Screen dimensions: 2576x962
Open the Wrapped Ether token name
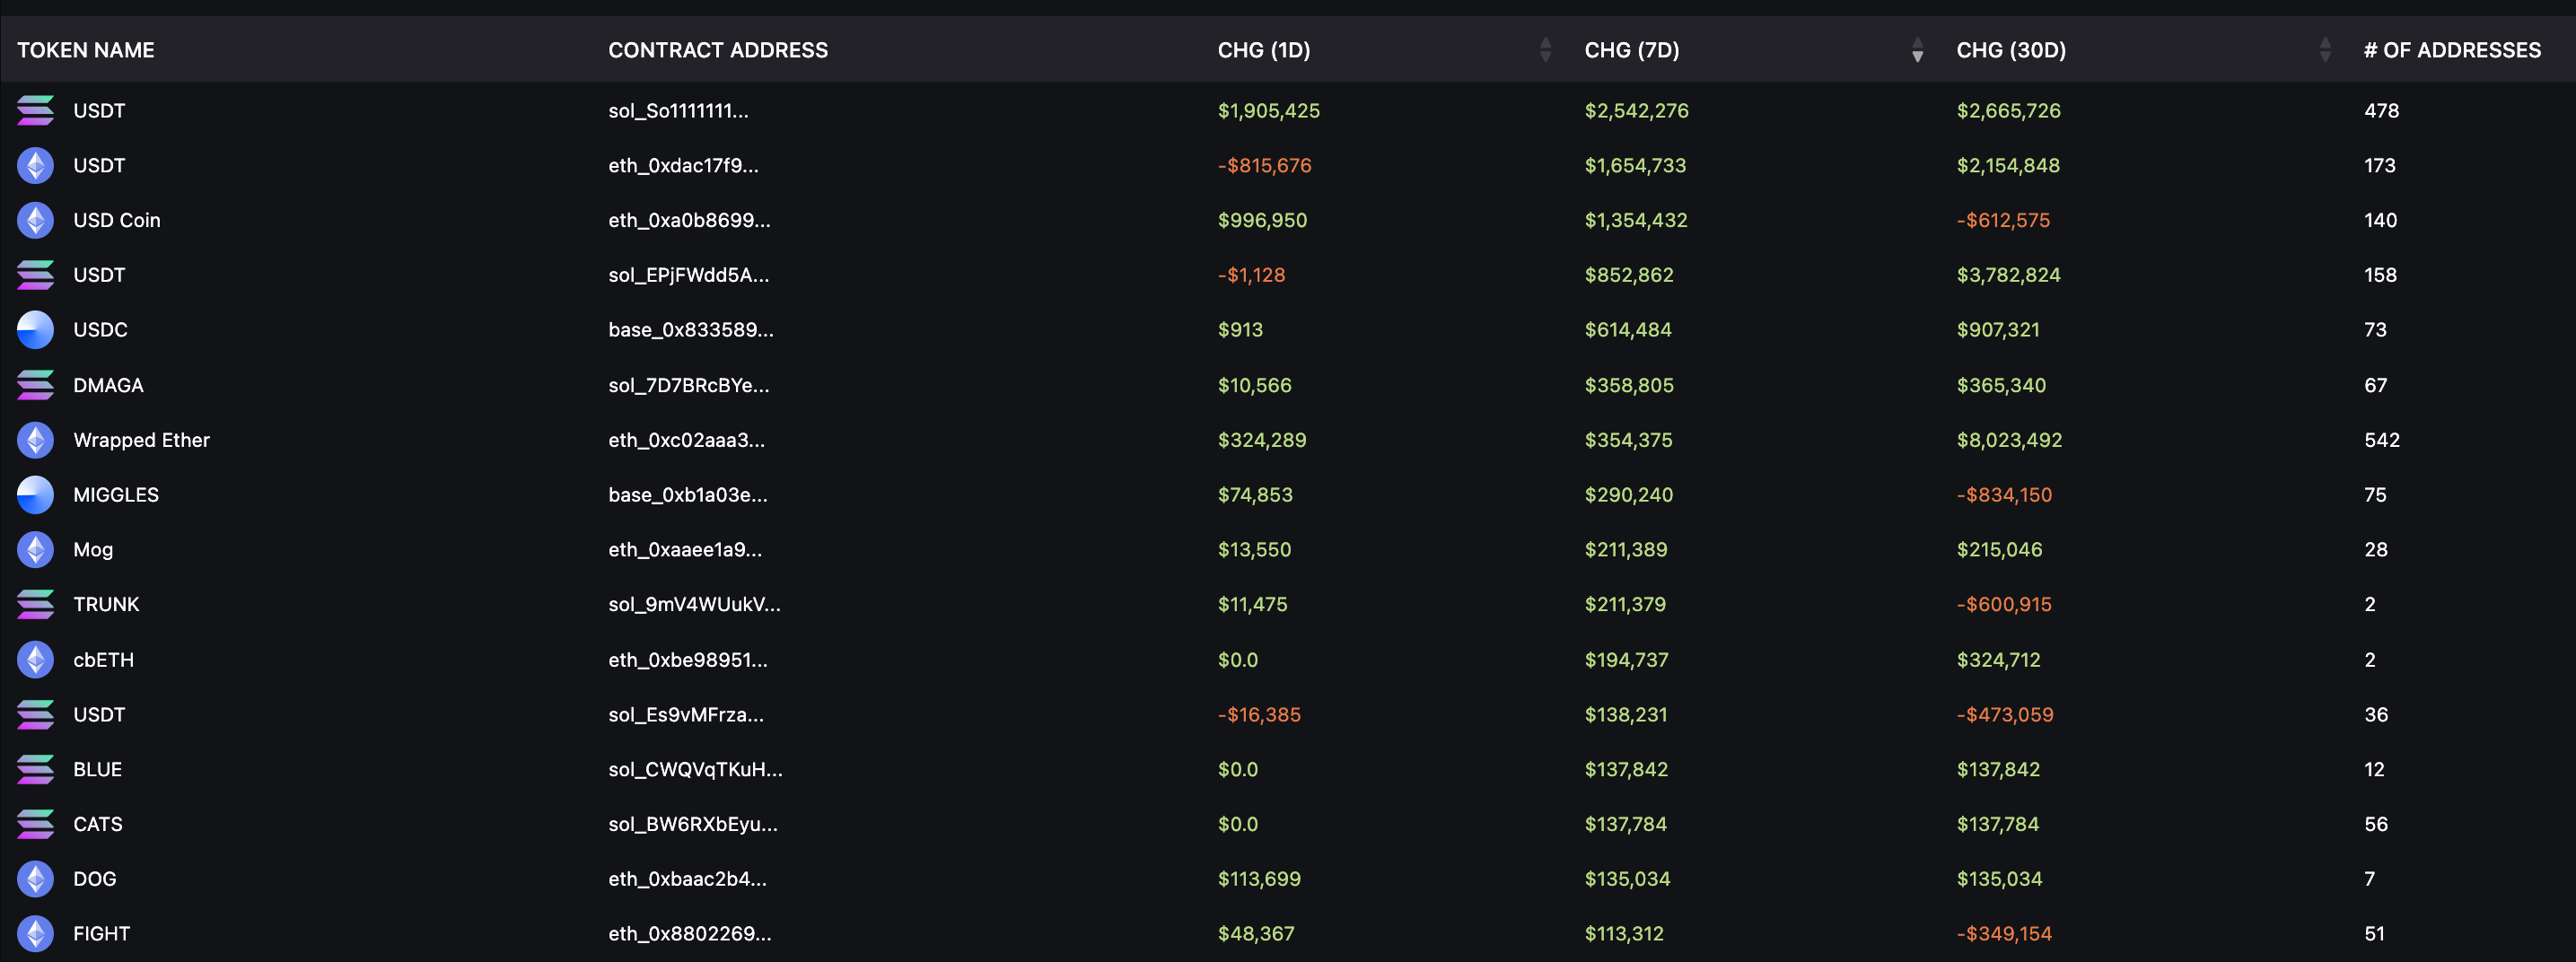pos(141,440)
